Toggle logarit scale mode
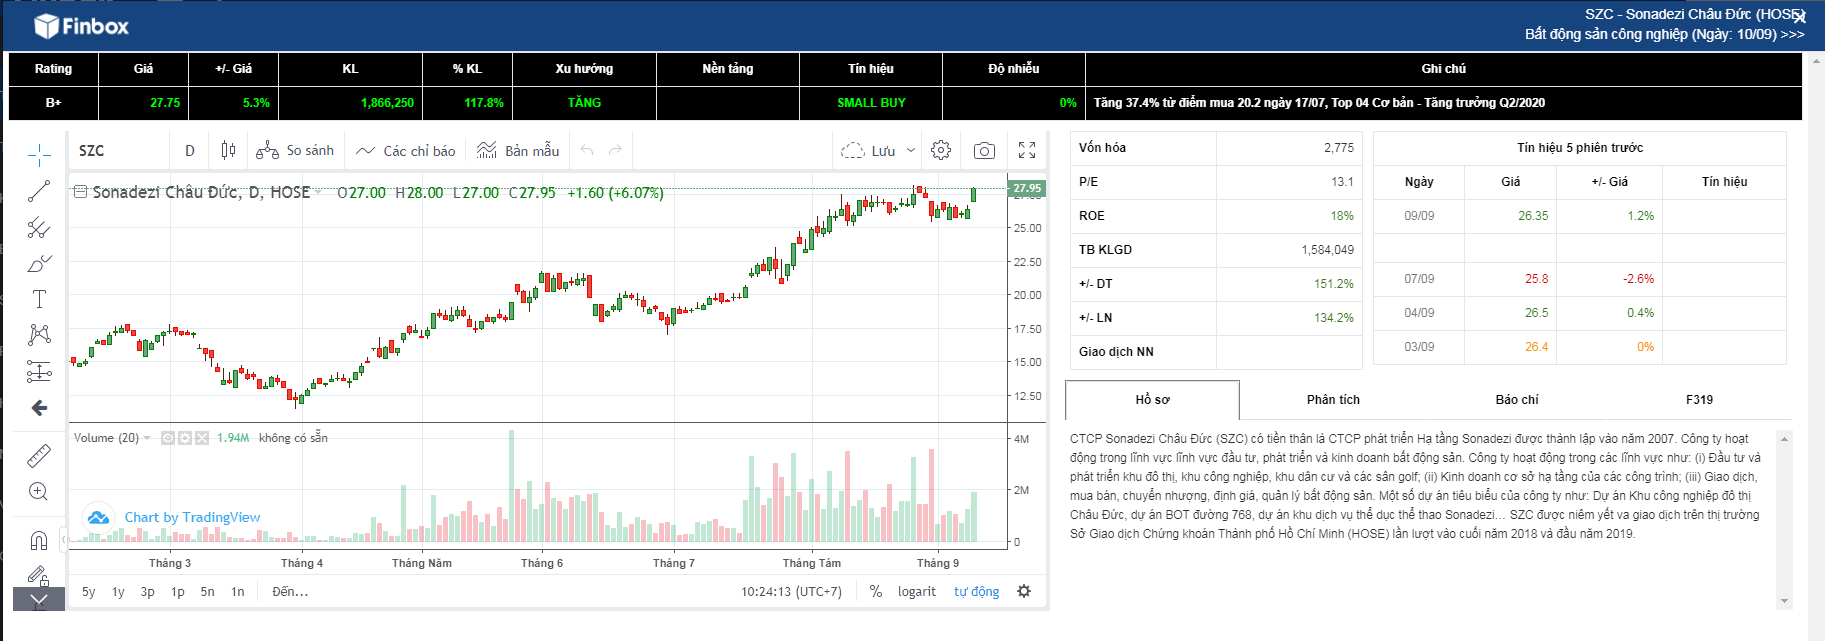 click(917, 591)
